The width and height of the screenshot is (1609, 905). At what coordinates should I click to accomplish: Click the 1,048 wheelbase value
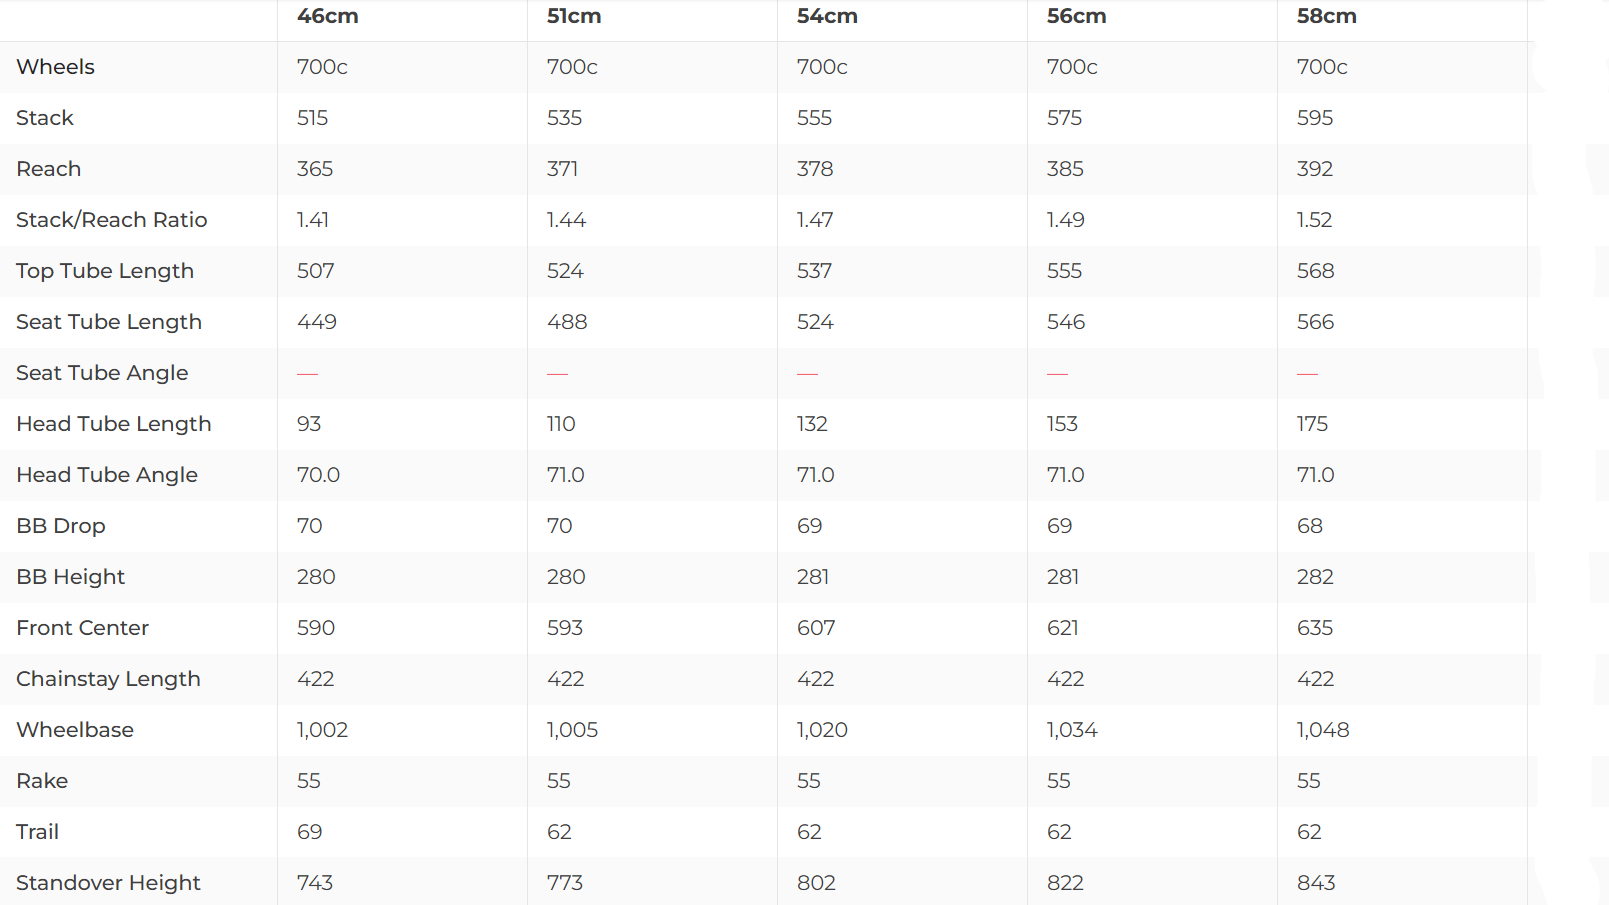(x=1322, y=730)
